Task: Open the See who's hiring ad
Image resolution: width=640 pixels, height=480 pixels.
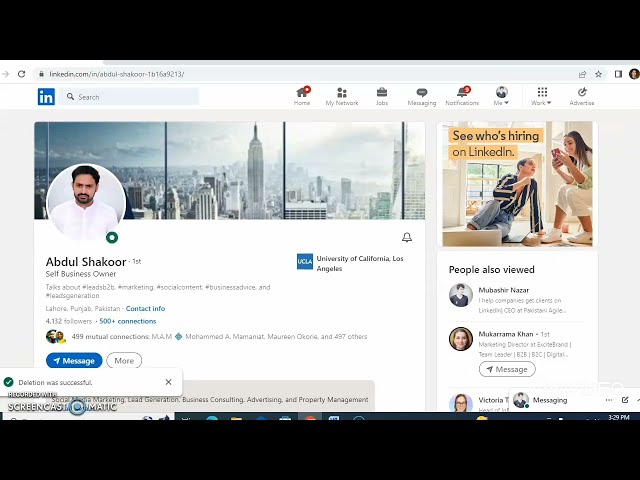Action: 518,184
